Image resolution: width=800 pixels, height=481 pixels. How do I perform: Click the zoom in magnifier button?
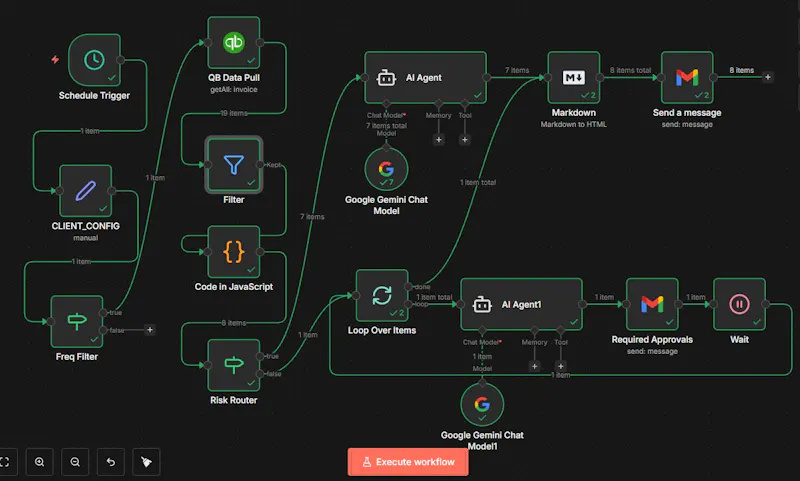[39, 462]
